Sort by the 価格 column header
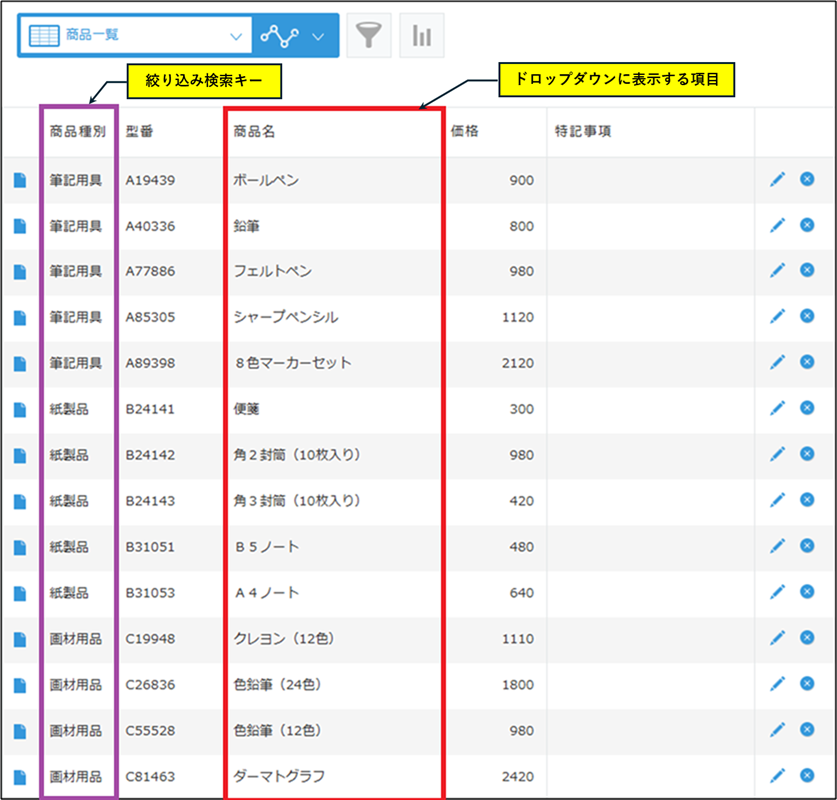 pyautogui.click(x=465, y=131)
